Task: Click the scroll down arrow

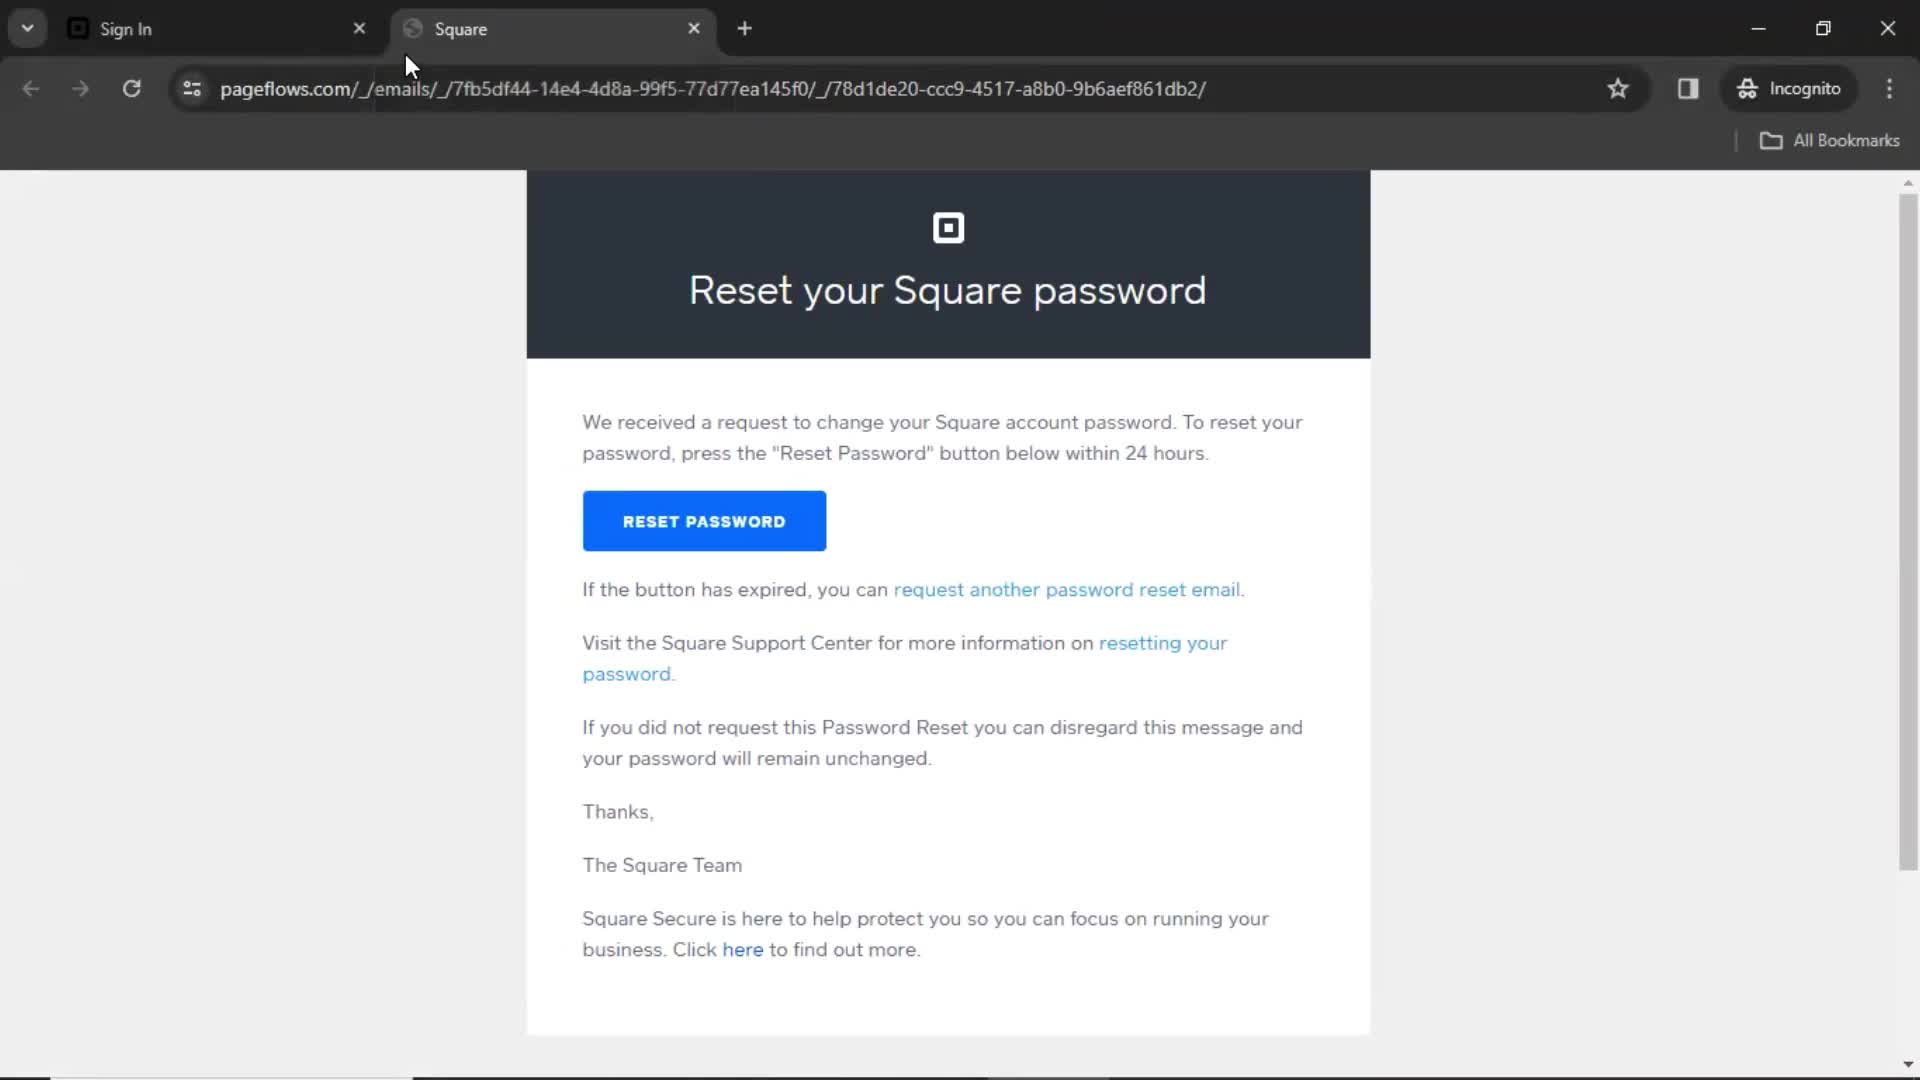Action: pos(1908,1065)
